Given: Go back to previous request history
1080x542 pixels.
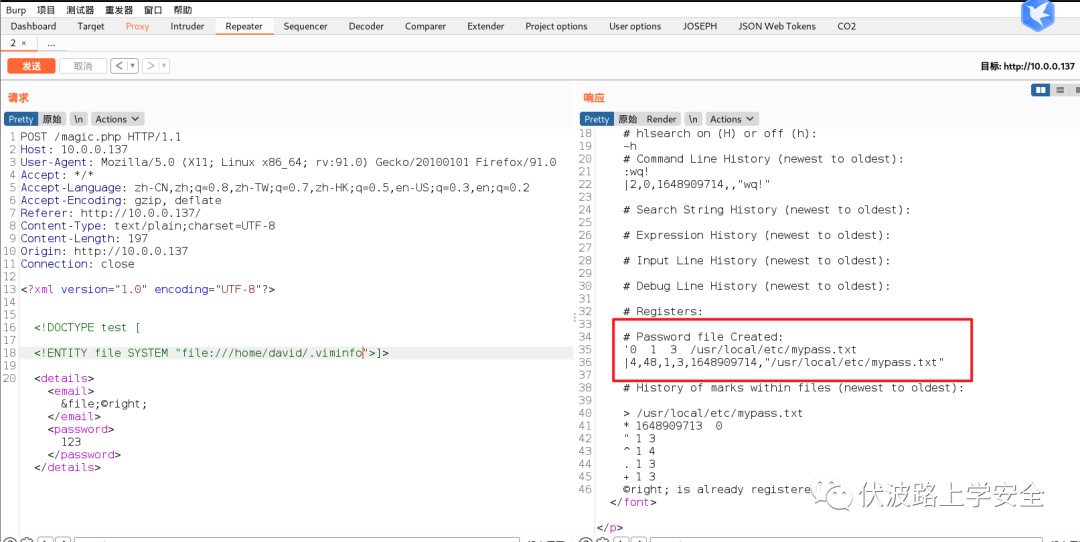Looking at the screenshot, I should [x=118, y=66].
